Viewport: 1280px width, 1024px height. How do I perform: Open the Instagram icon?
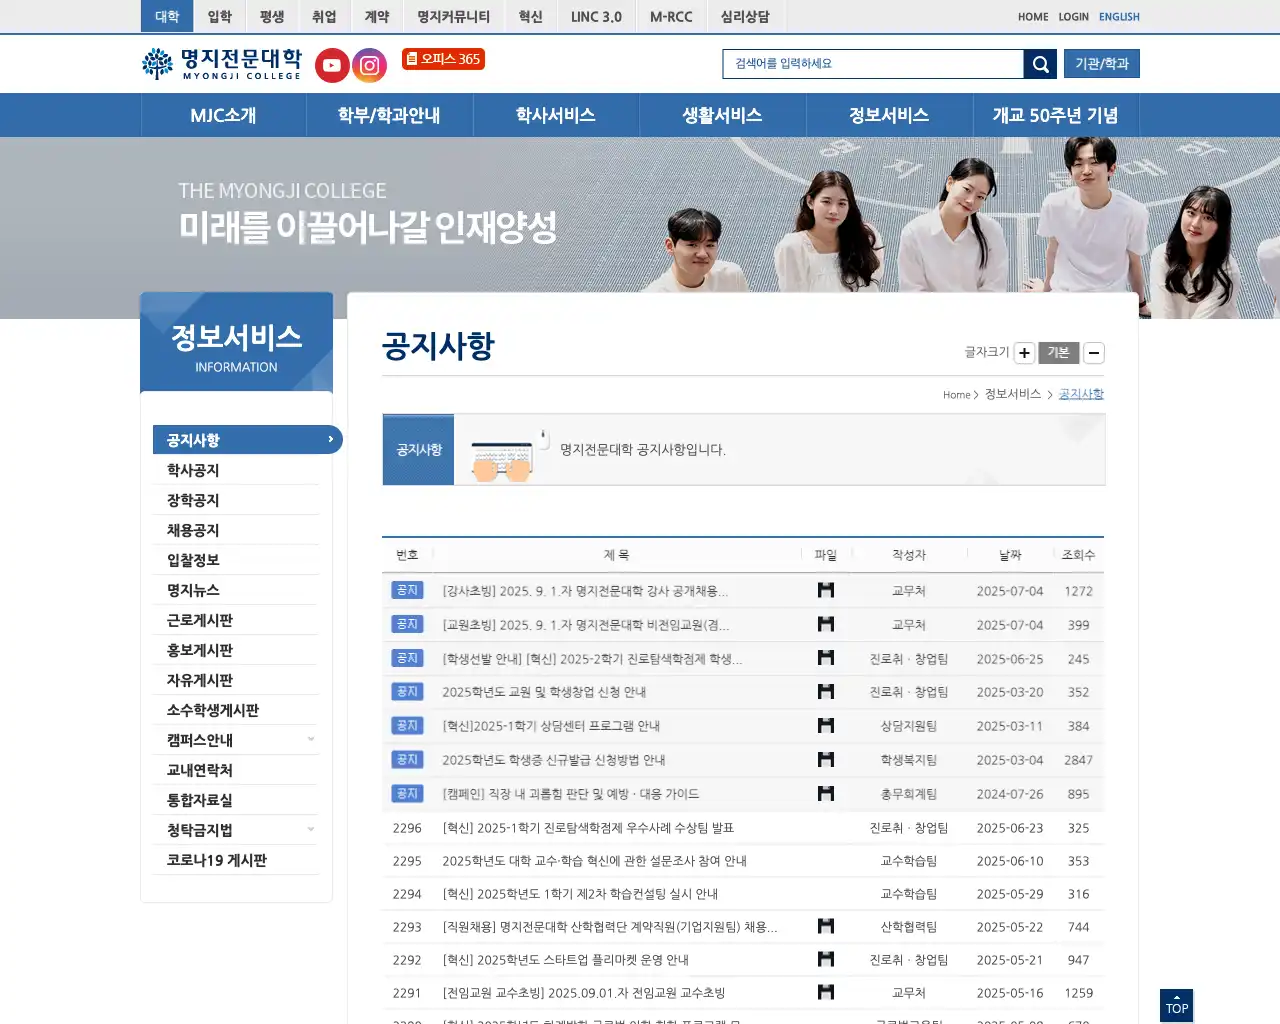coord(370,66)
